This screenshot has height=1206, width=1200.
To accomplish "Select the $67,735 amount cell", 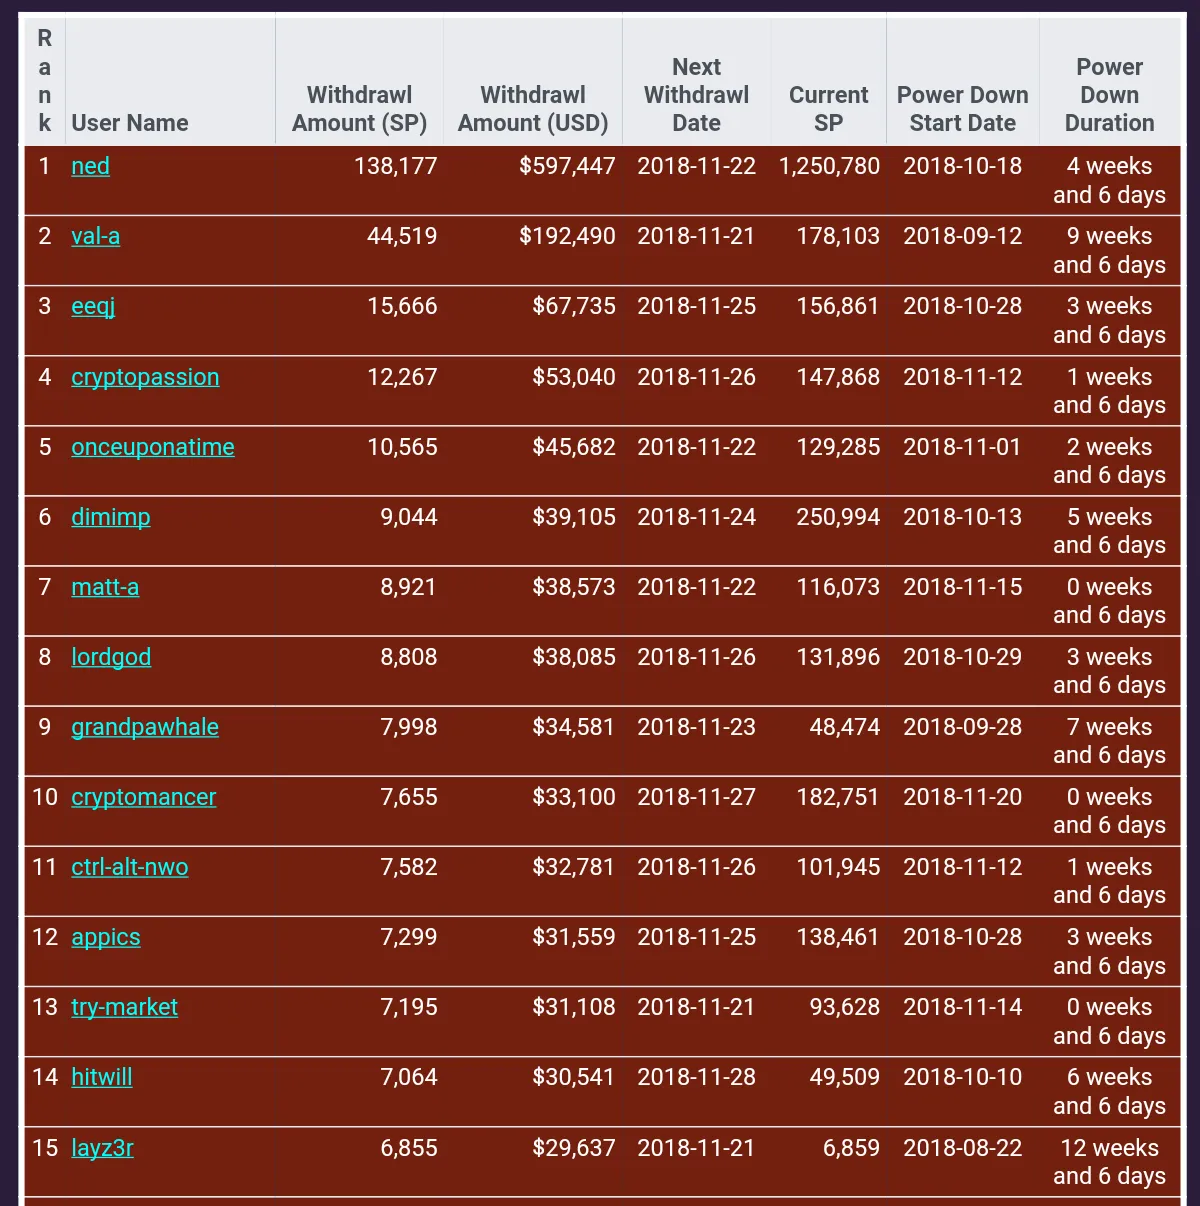I will click(574, 307).
